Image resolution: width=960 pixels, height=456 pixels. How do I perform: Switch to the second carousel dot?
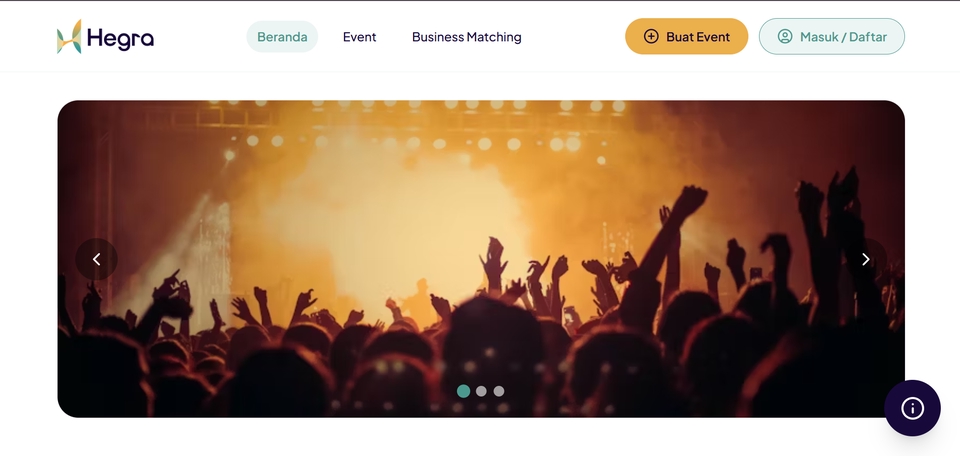click(x=481, y=391)
